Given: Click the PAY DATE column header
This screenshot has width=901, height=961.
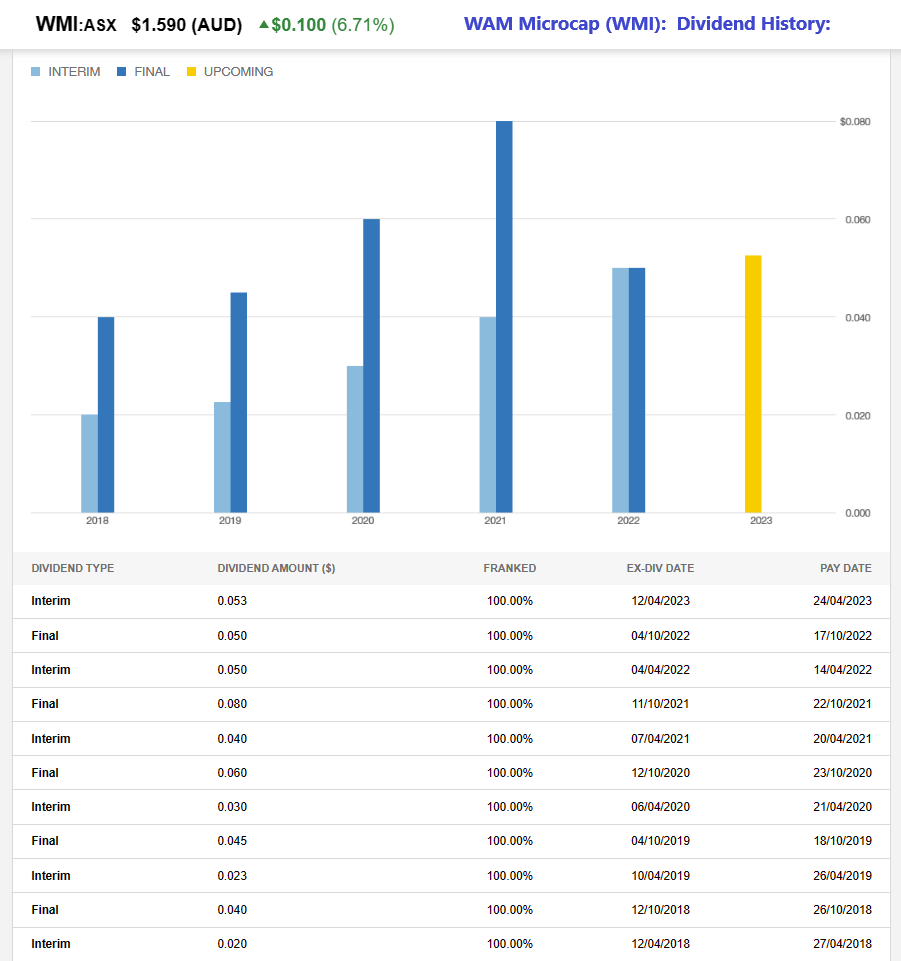Looking at the screenshot, I should [846, 568].
